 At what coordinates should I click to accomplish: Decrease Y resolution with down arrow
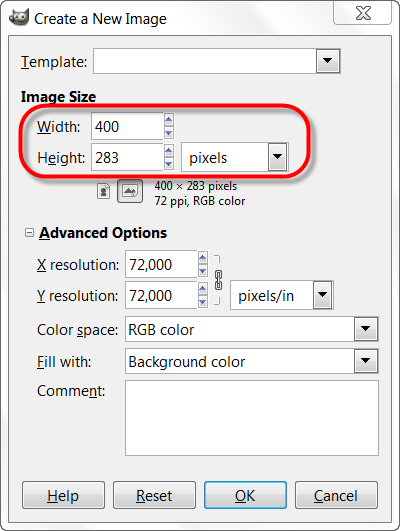coord(203,302)
